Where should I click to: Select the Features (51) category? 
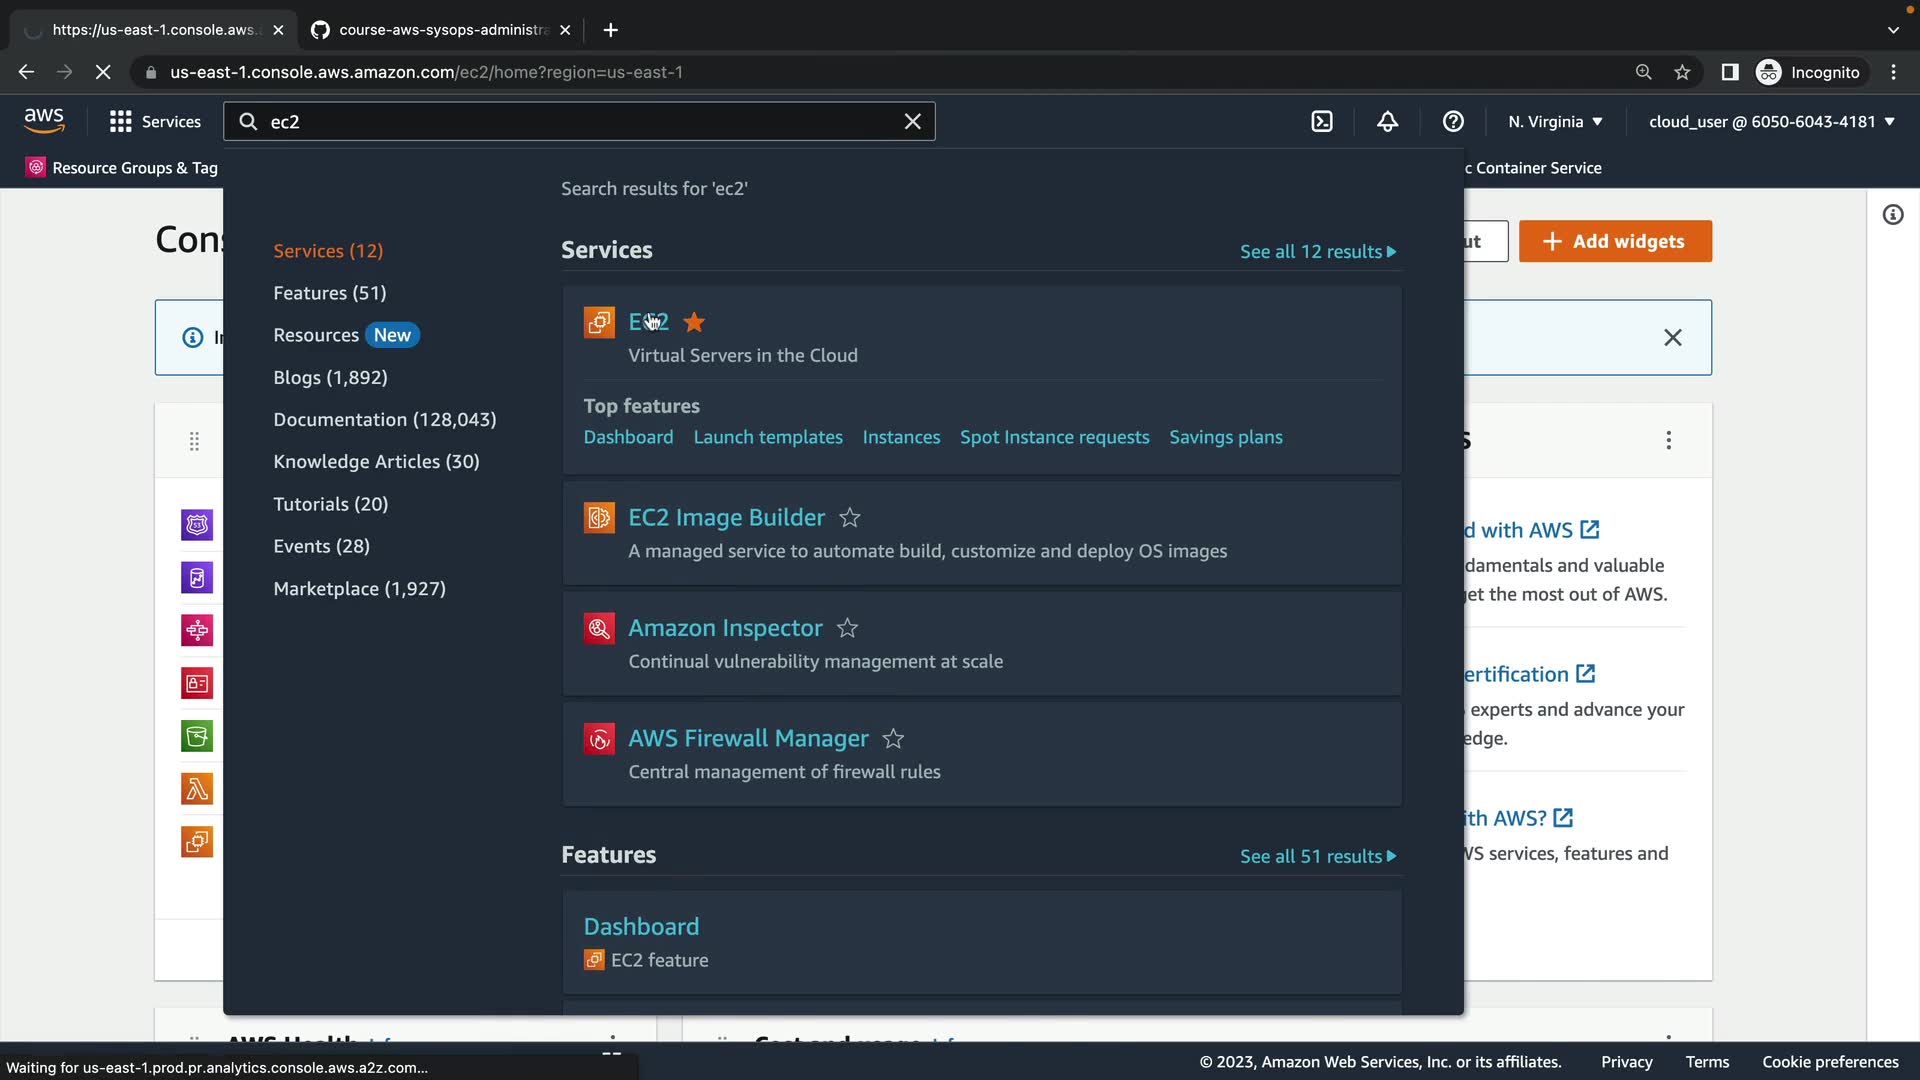[x=329, y=293]
